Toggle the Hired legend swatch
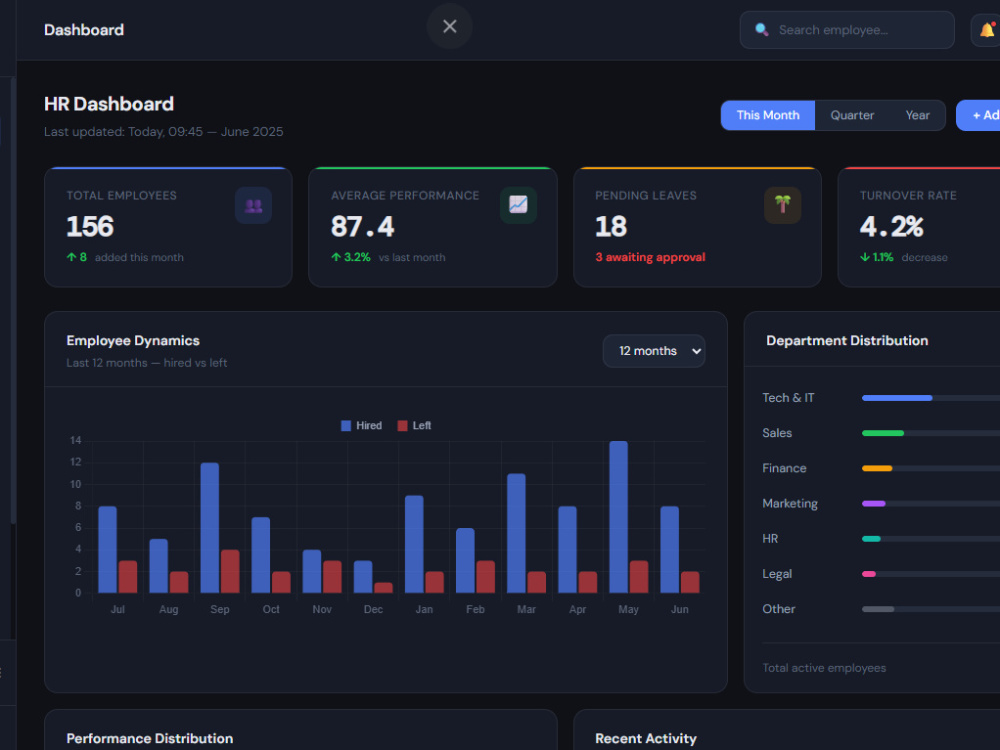The image size is (1000, 750). (x=346, y=425)
